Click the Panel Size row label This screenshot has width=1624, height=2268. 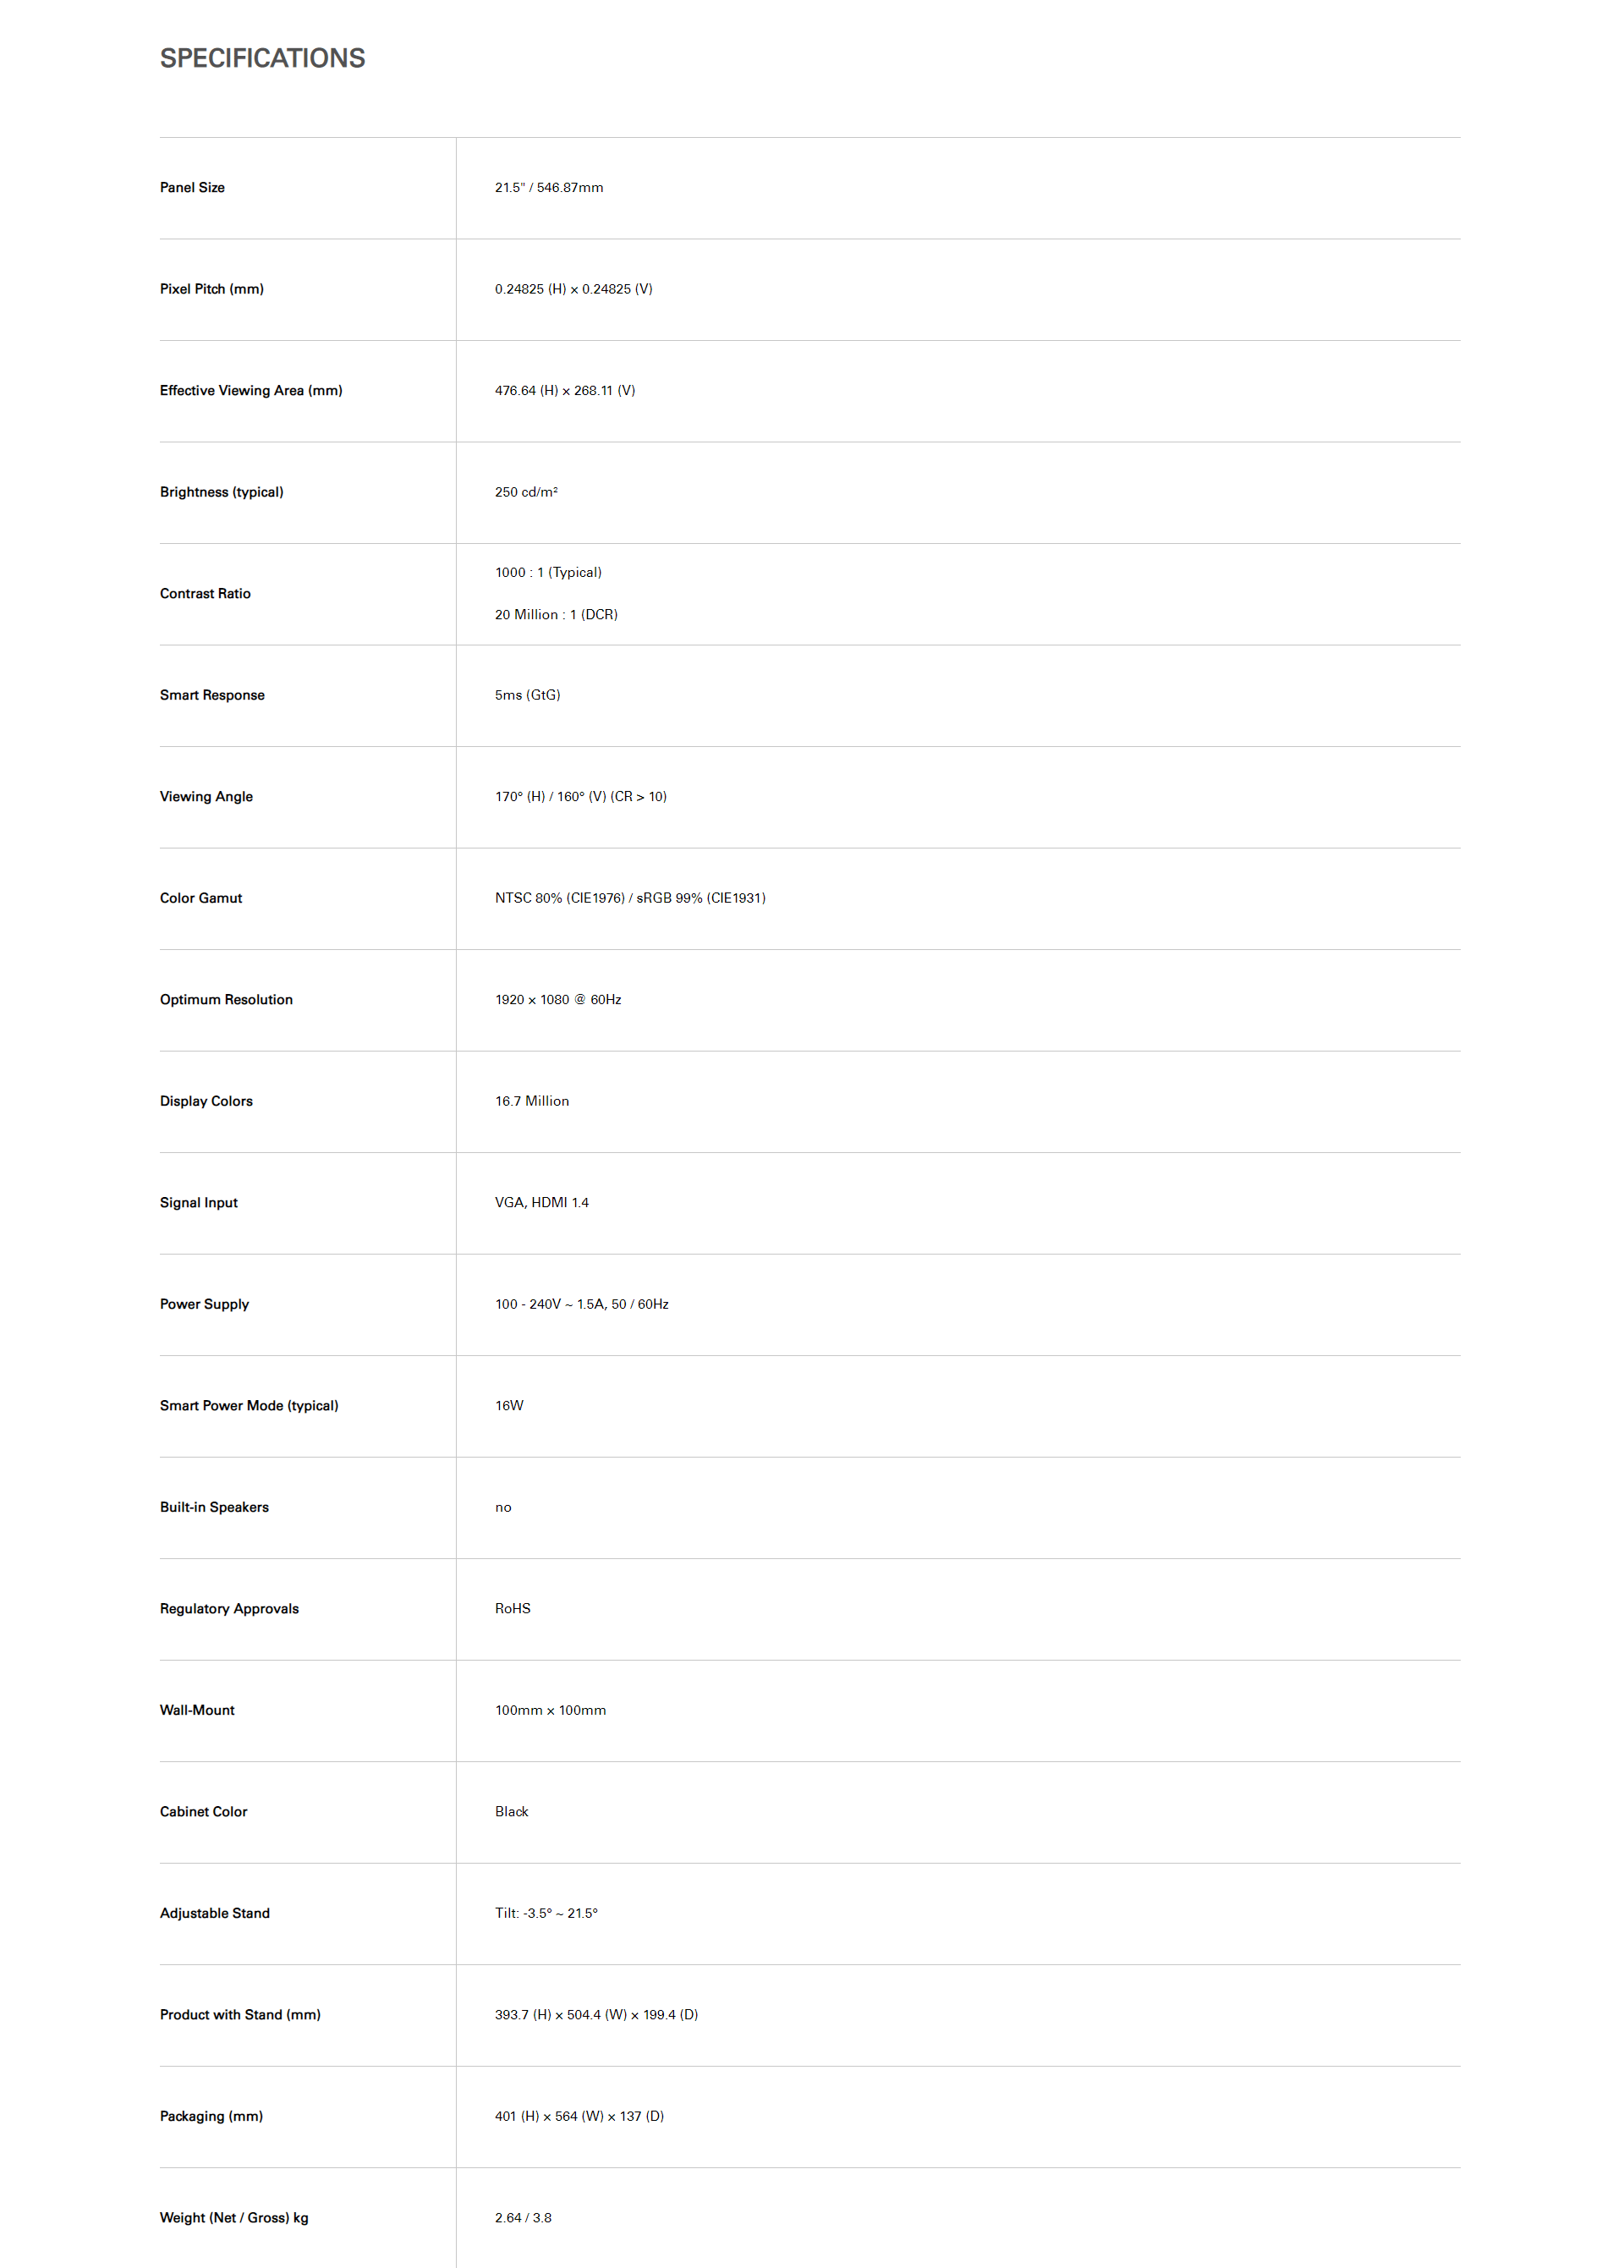pos(192,188)
